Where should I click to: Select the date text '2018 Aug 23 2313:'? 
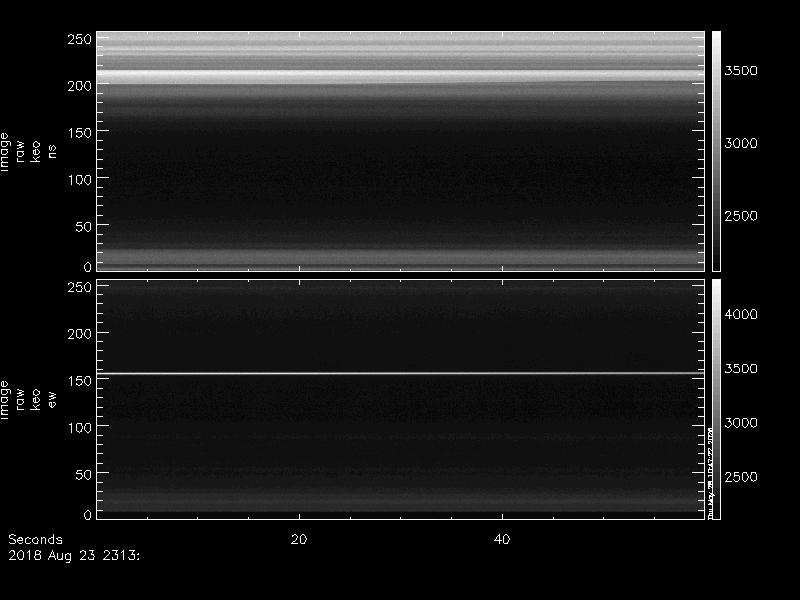point(74,556)
